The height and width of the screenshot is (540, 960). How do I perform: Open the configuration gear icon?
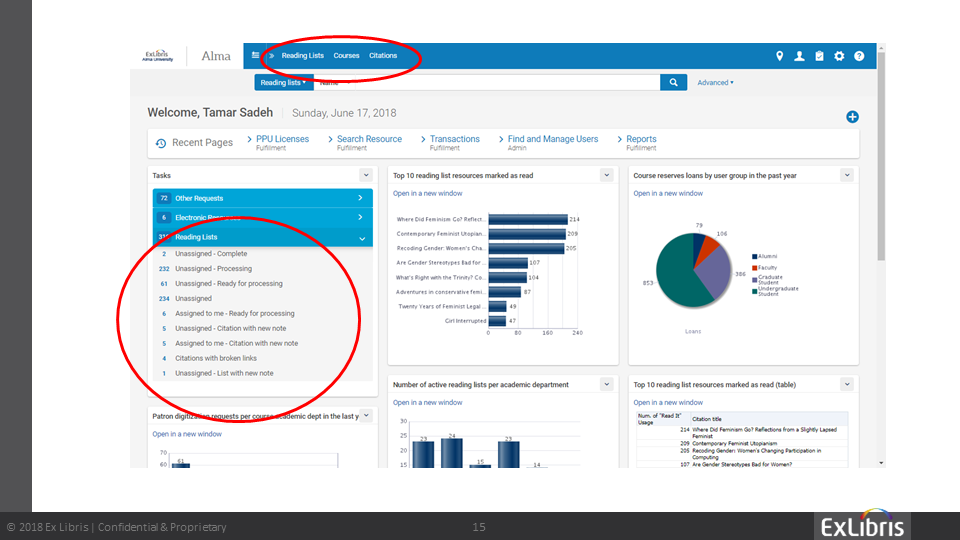[x=839, y=56]
